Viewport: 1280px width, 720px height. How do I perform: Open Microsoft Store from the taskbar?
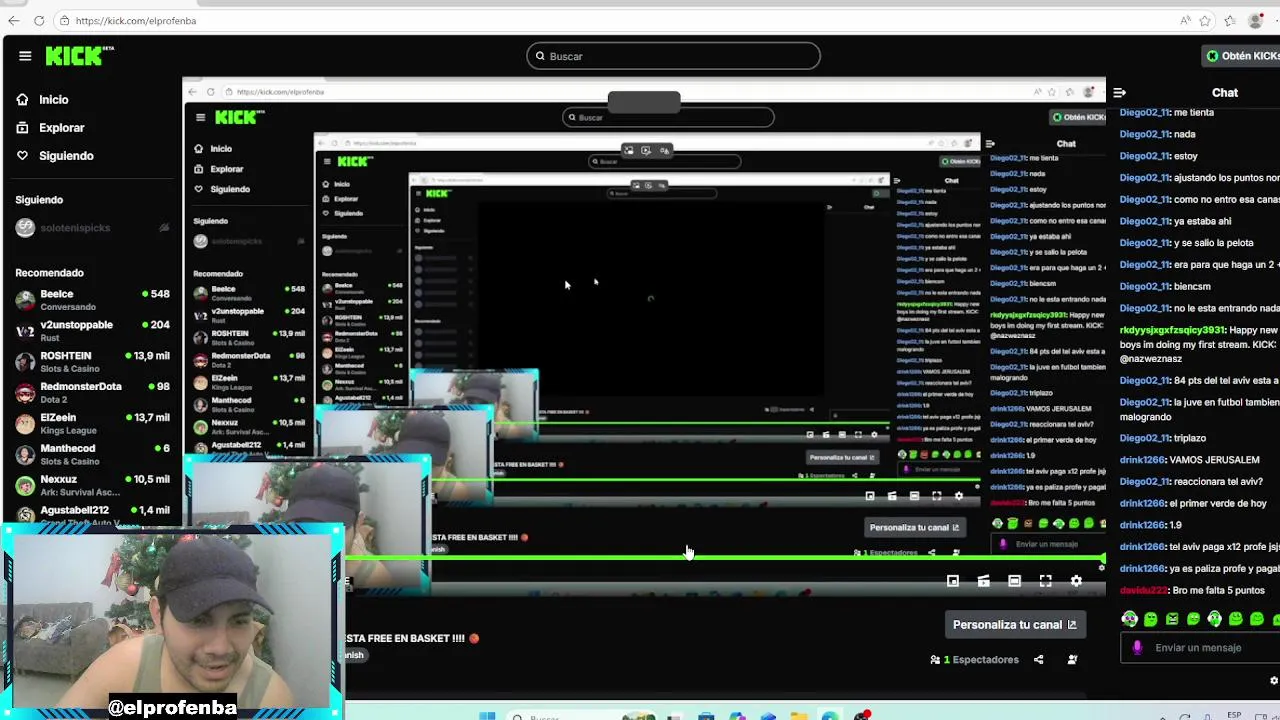(706, 716)
